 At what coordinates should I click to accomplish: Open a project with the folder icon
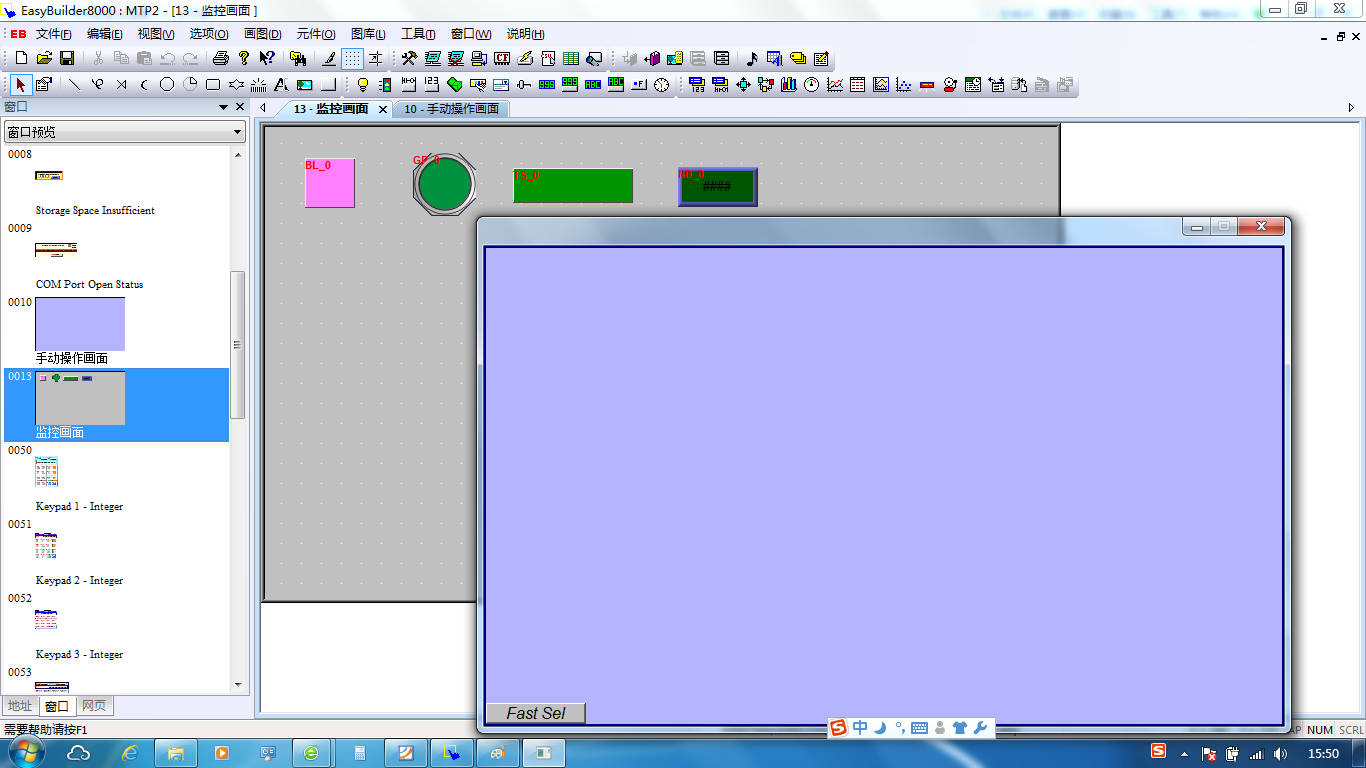click(44, 59)
